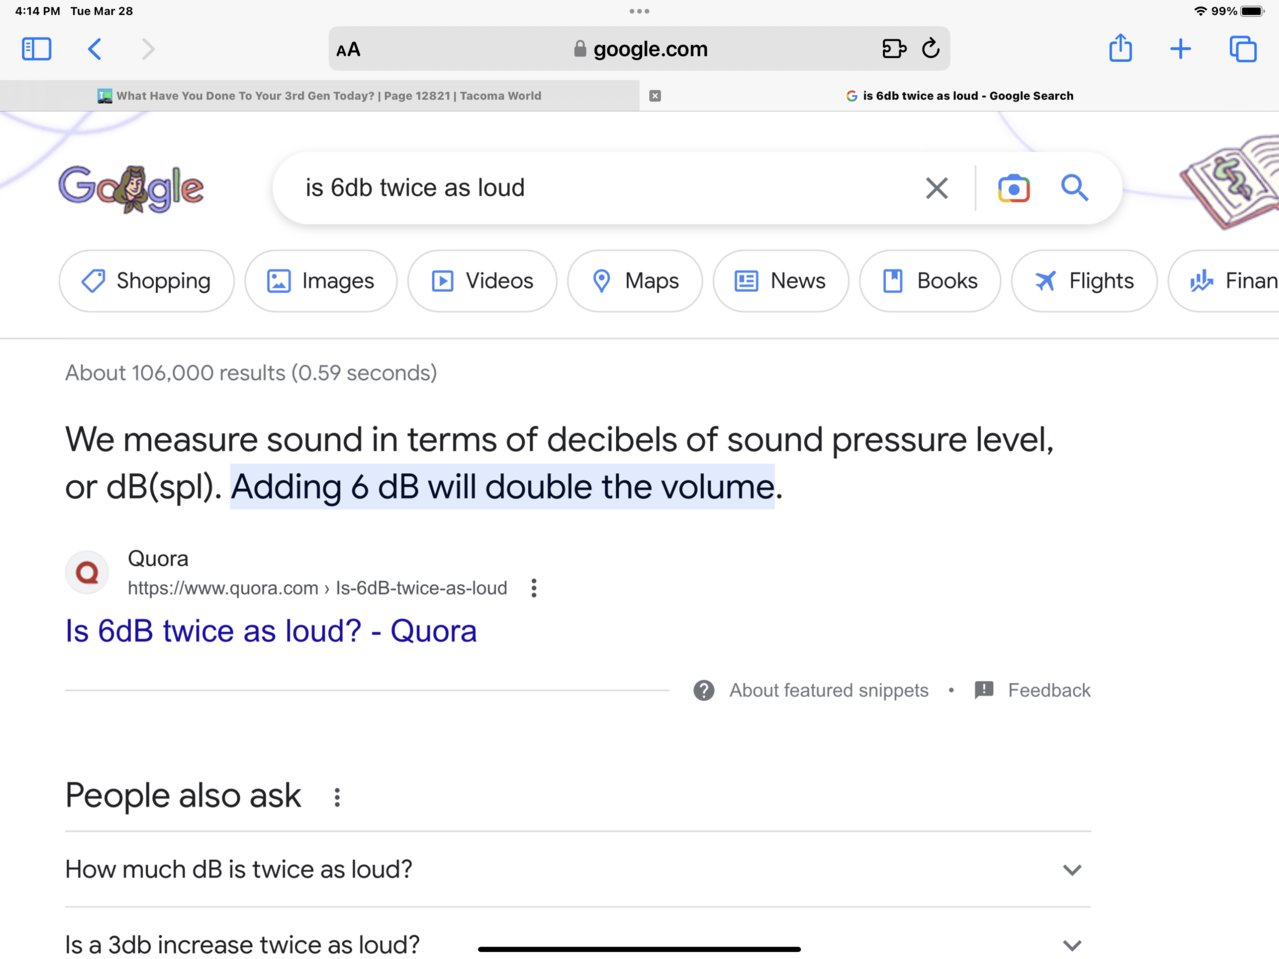Select the Images search filter
The width and height of the screenshot is (1279, 959).
coord(321,281)
